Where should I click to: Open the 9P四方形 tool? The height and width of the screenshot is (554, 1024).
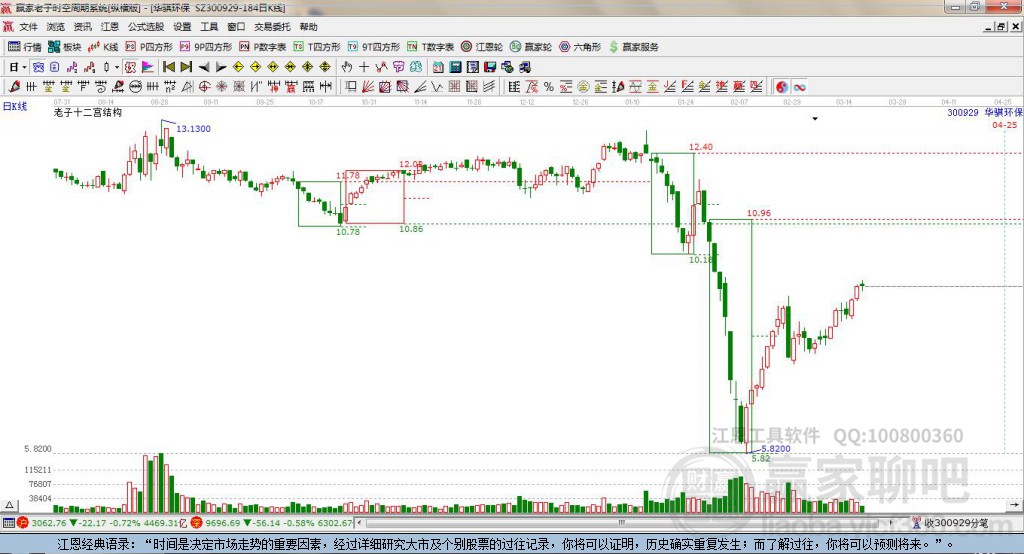[206, 47]
